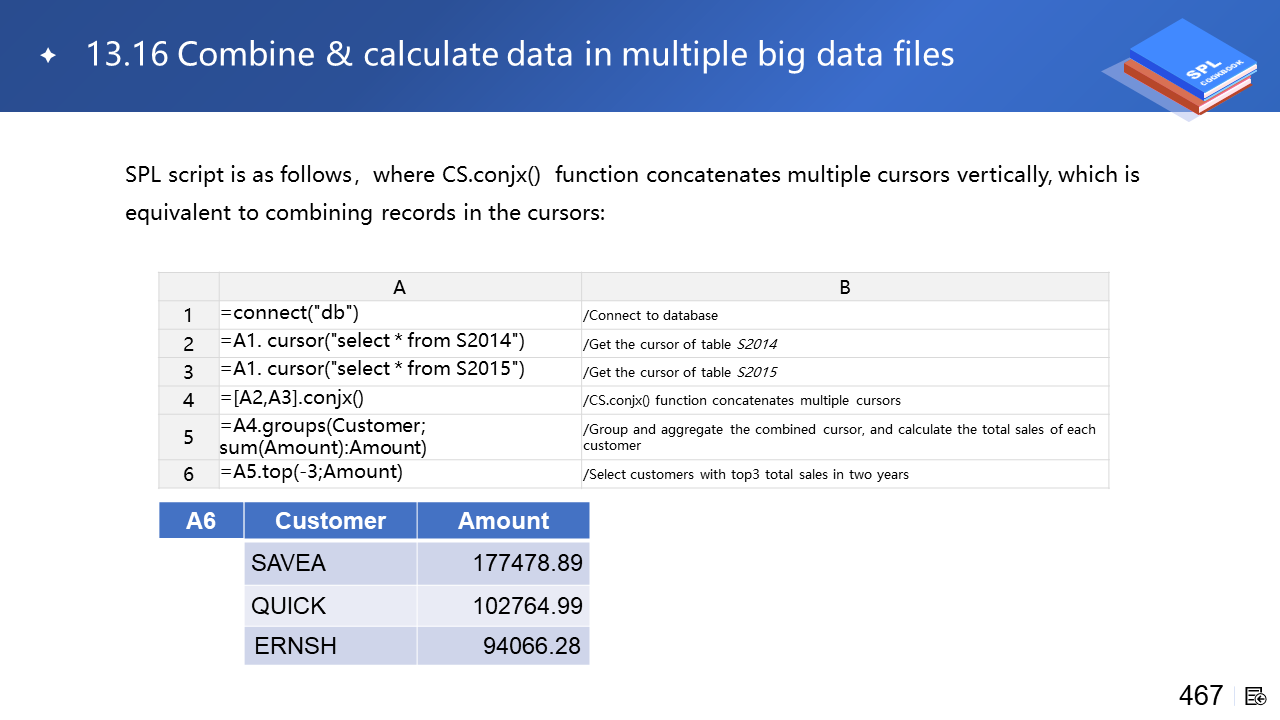Click the A4.groups code cell

tap(400, 437)
